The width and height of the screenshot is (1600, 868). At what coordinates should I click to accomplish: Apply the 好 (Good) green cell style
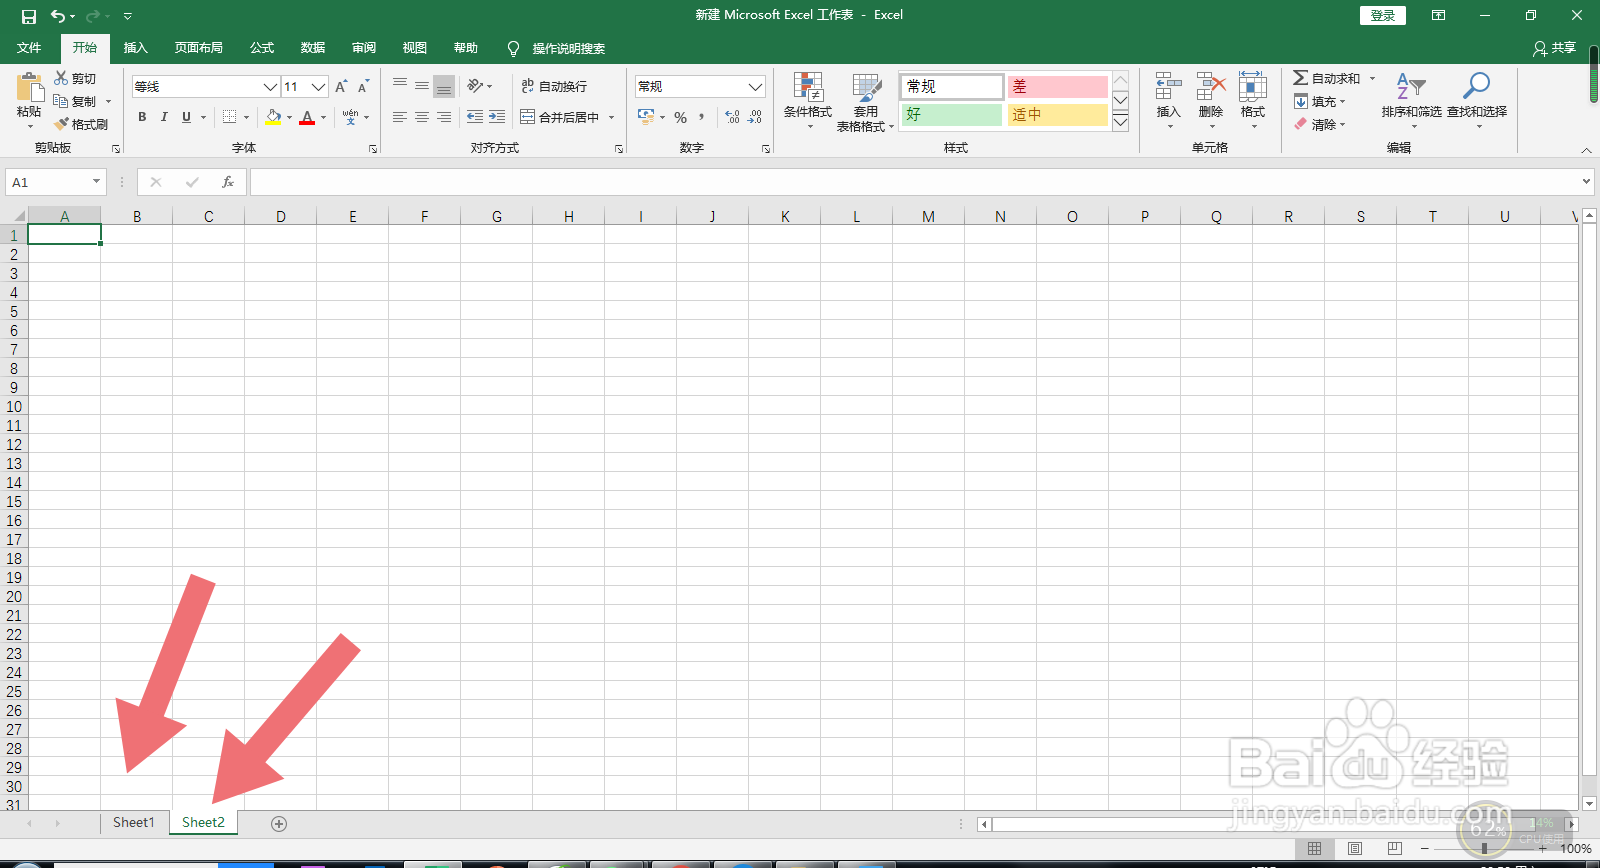[x=951, y=114]
